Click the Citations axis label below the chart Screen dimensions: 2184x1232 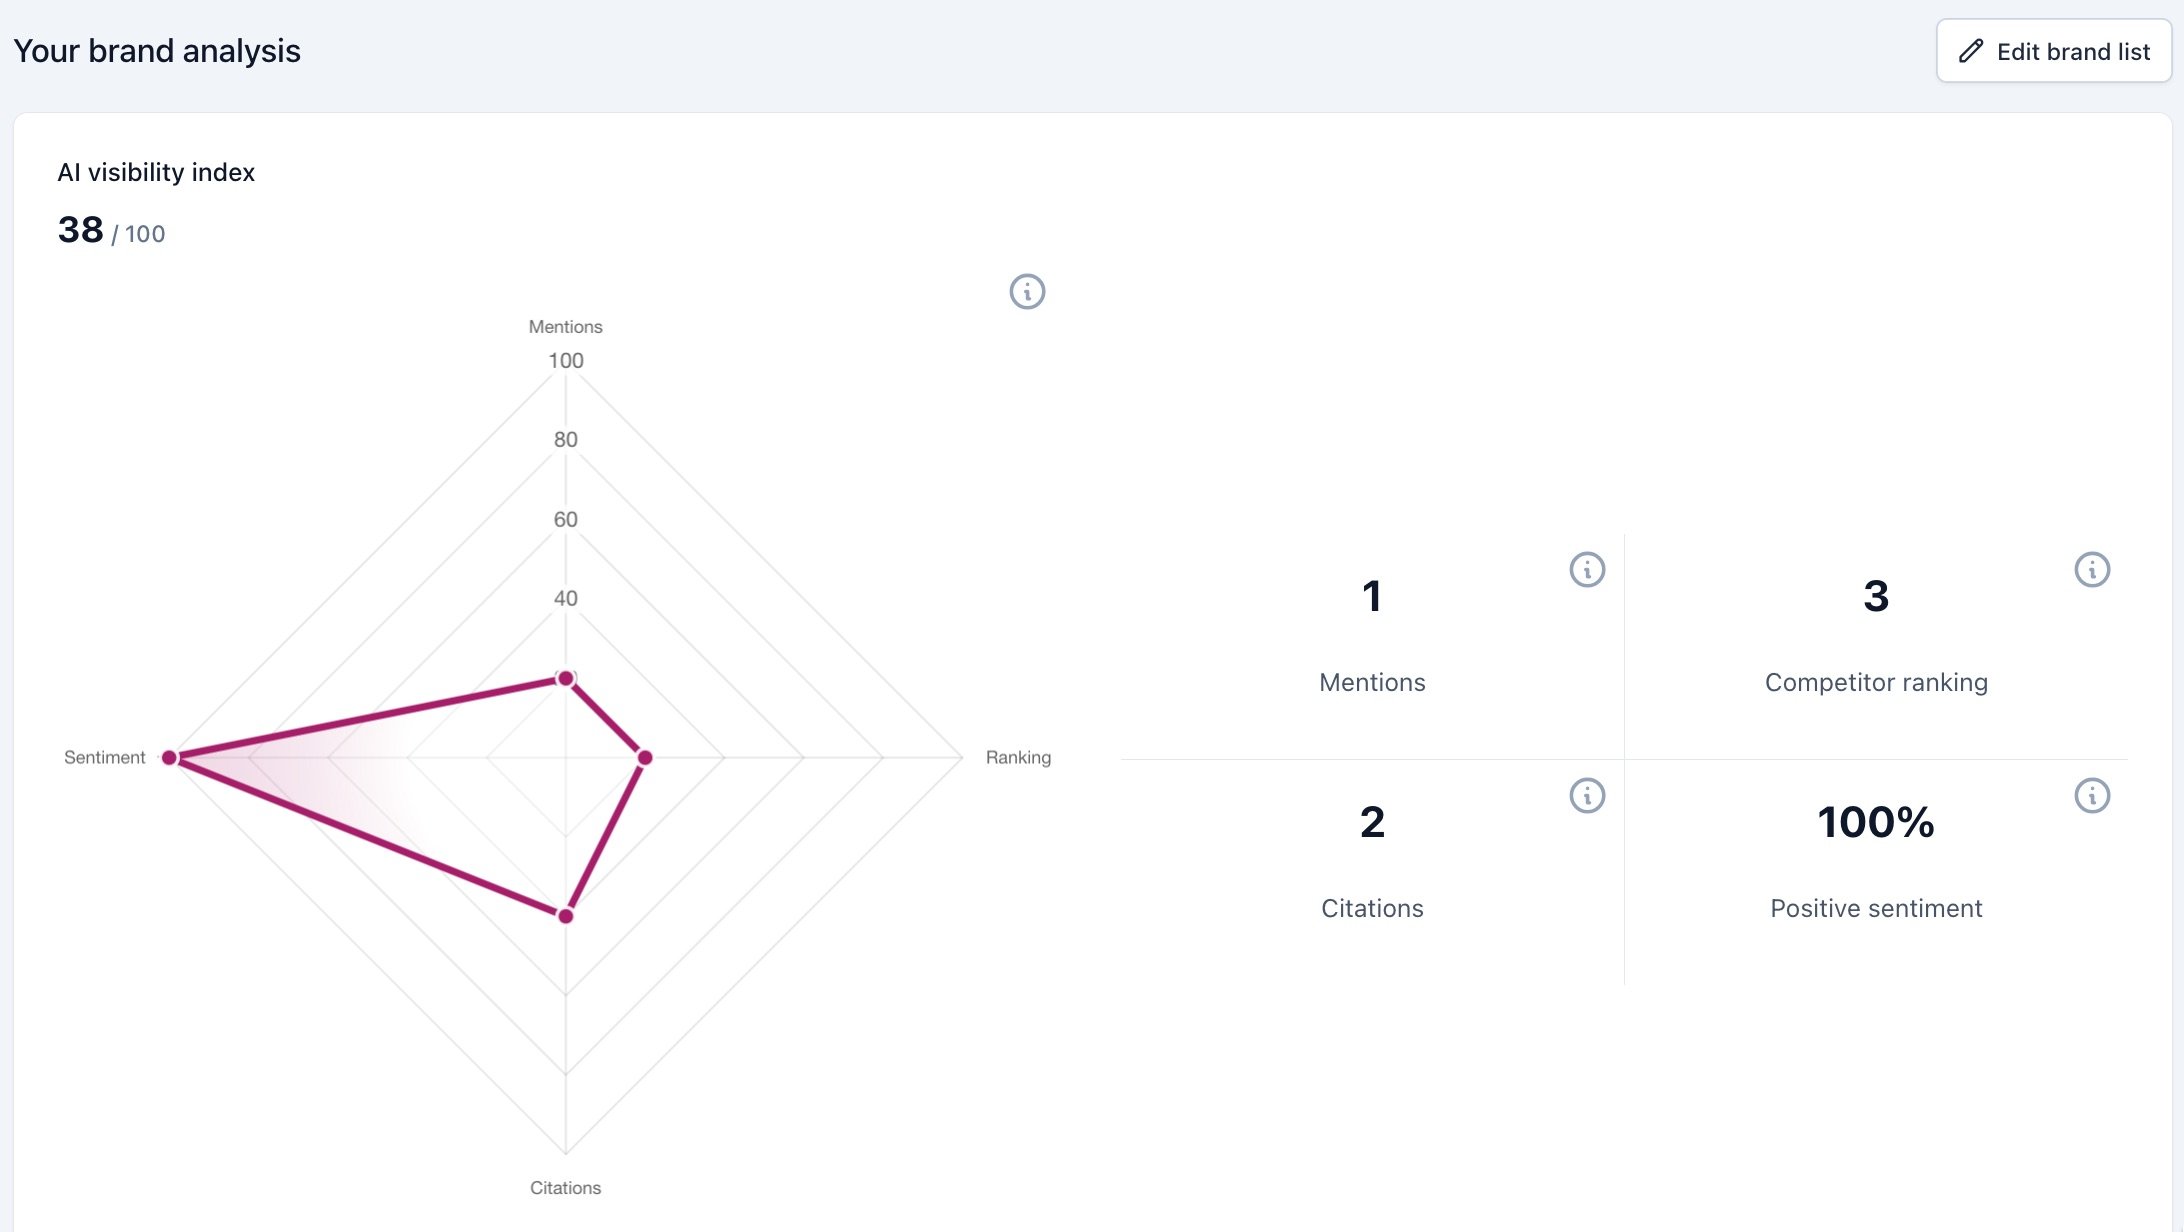tap(565, 1188)
